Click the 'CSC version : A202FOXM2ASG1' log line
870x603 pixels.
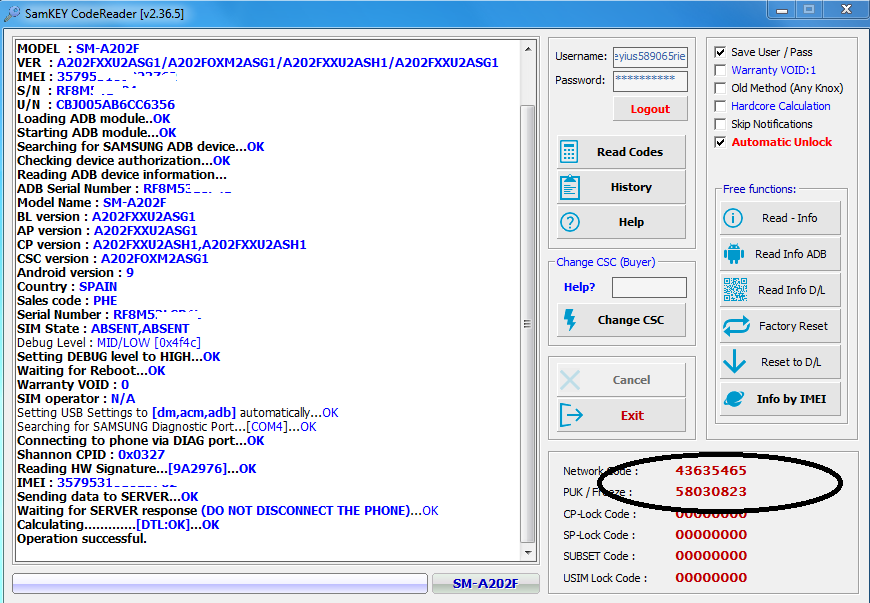[x=113, y=259]
